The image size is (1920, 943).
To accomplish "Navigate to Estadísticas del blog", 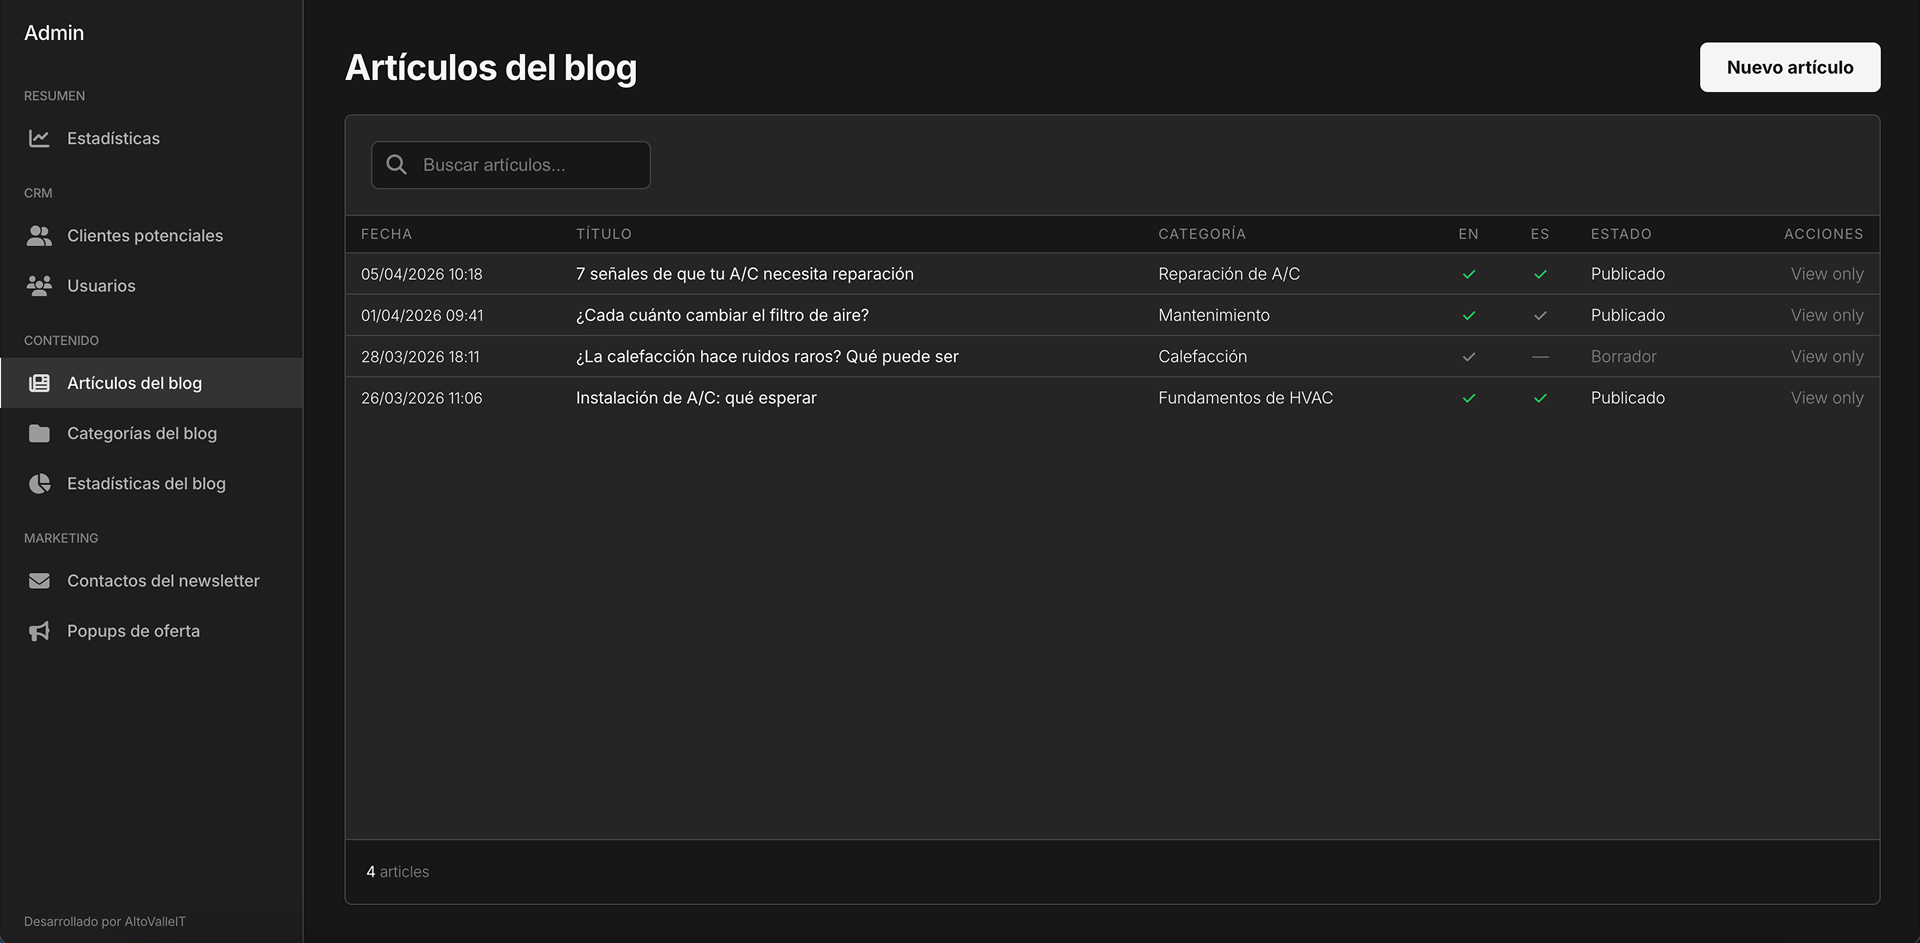I will 146,483.
